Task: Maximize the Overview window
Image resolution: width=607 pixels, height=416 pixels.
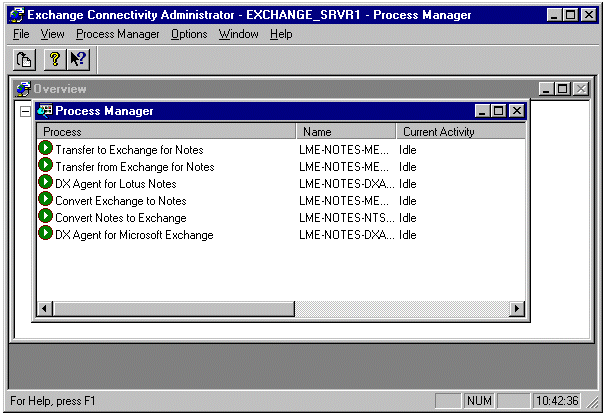Action: [x=562, y=89]
